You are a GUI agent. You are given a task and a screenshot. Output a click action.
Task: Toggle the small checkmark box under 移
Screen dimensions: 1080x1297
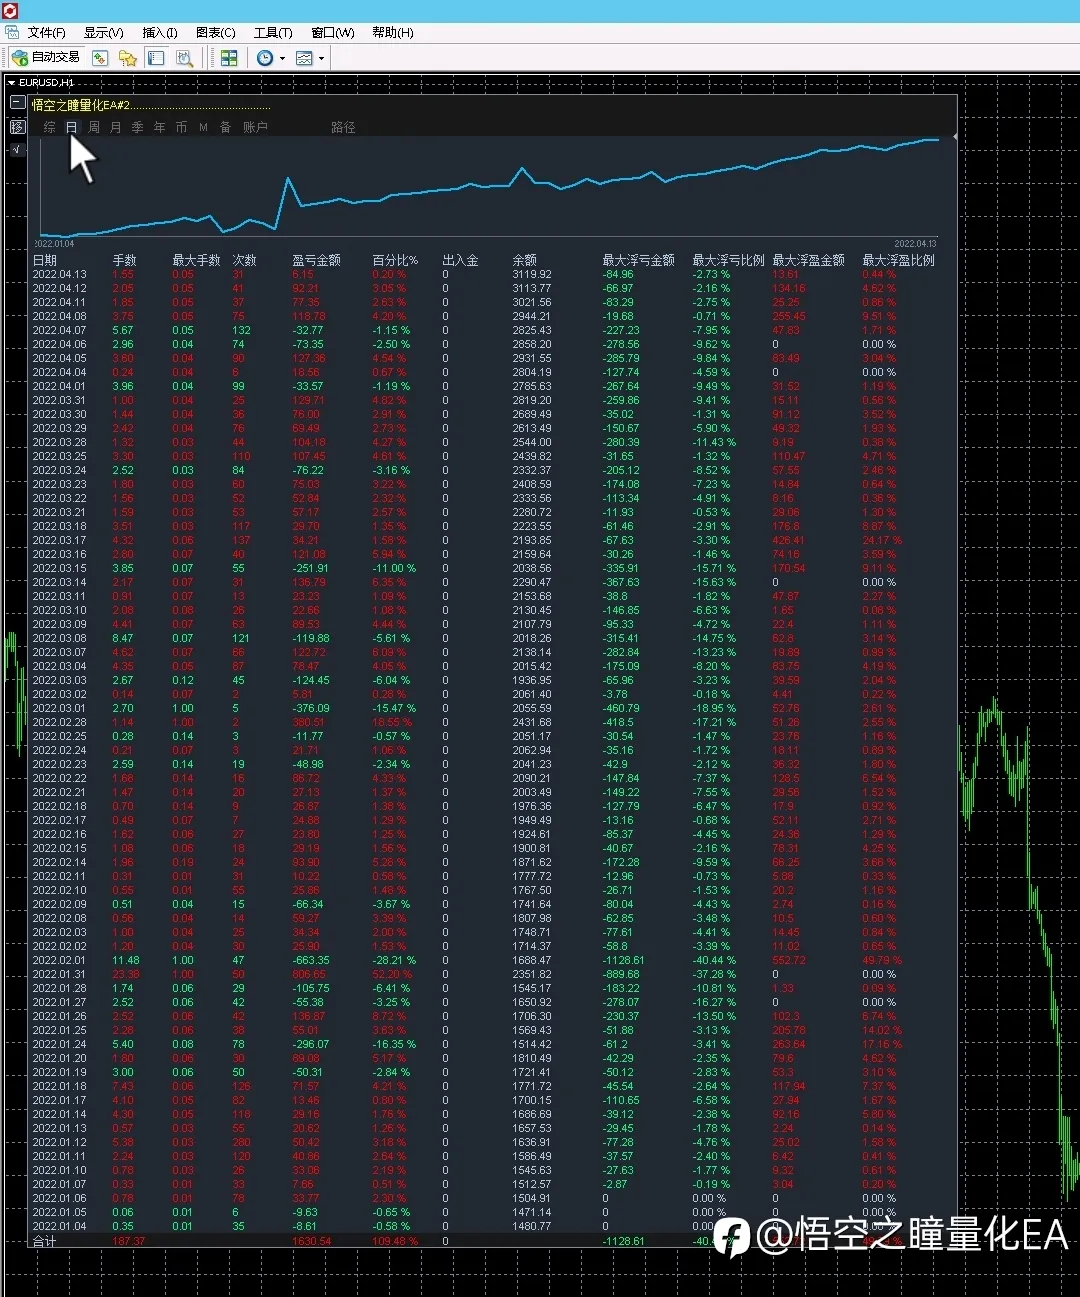[17, 150]
